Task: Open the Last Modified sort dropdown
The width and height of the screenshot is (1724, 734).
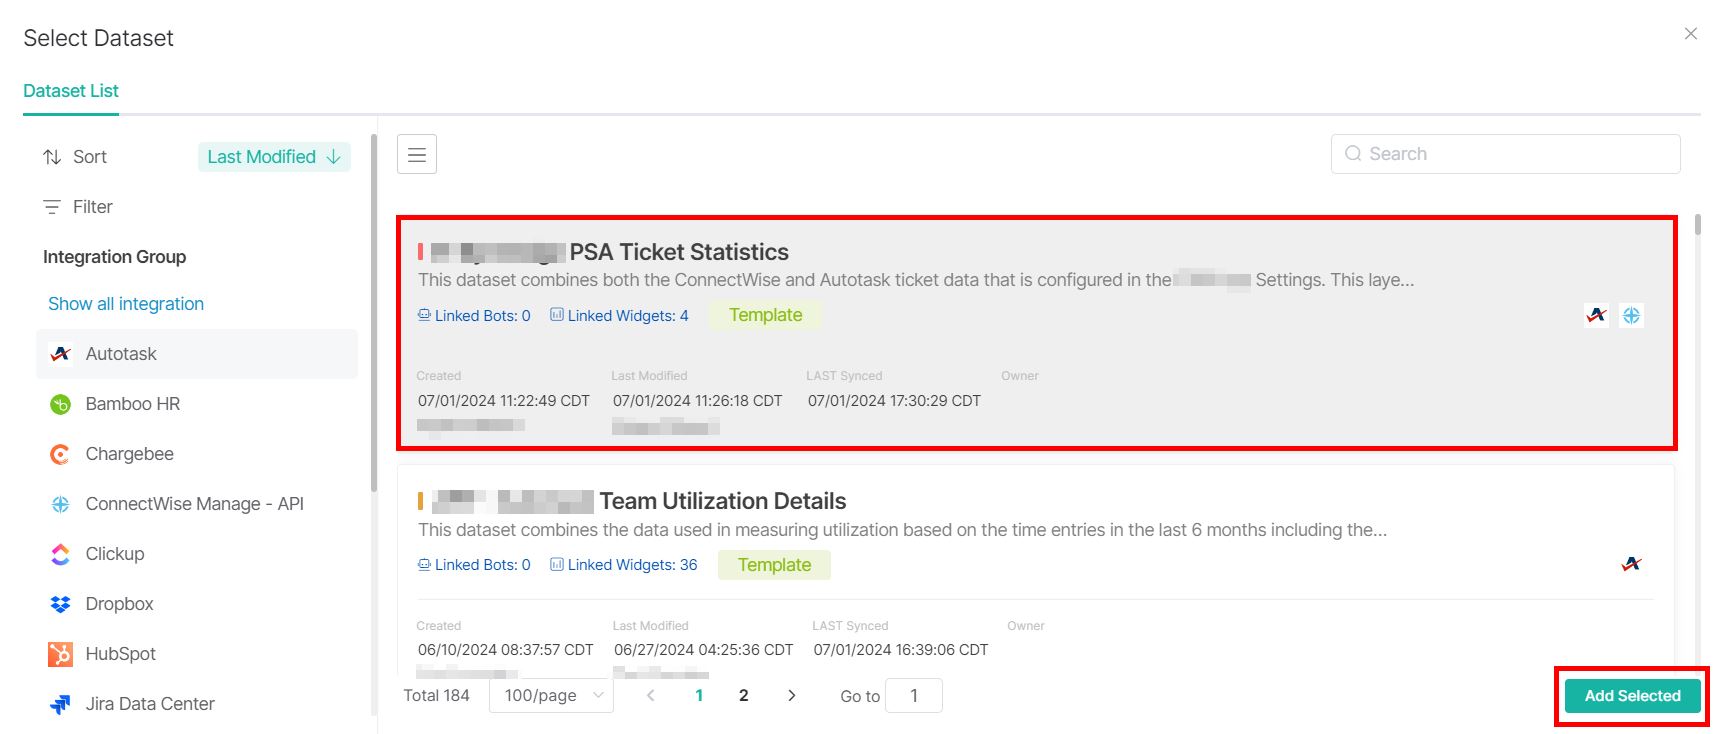Action: click(x=274, y=157)
